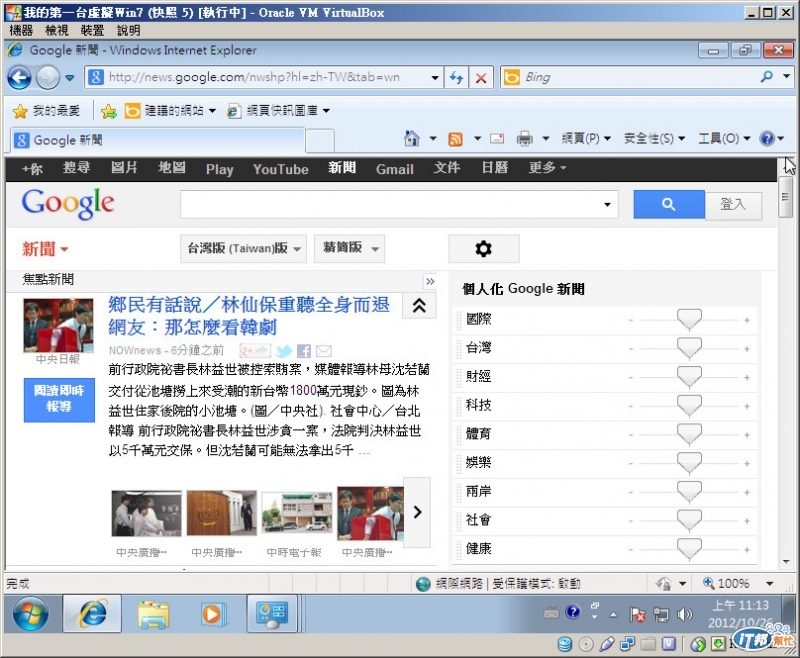Share the headline article on Facebook
Image resolution: width=800 pixels, height=658 pixels.
pos(304,351)
